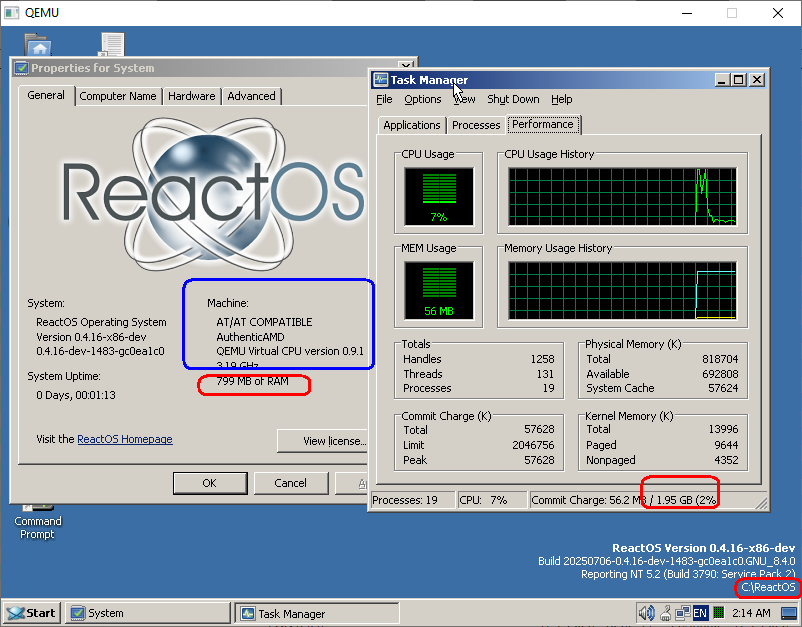Click the CPU: 7% status bar entry
The height and width of the screenshot is (627, 802).
(492, 500)
